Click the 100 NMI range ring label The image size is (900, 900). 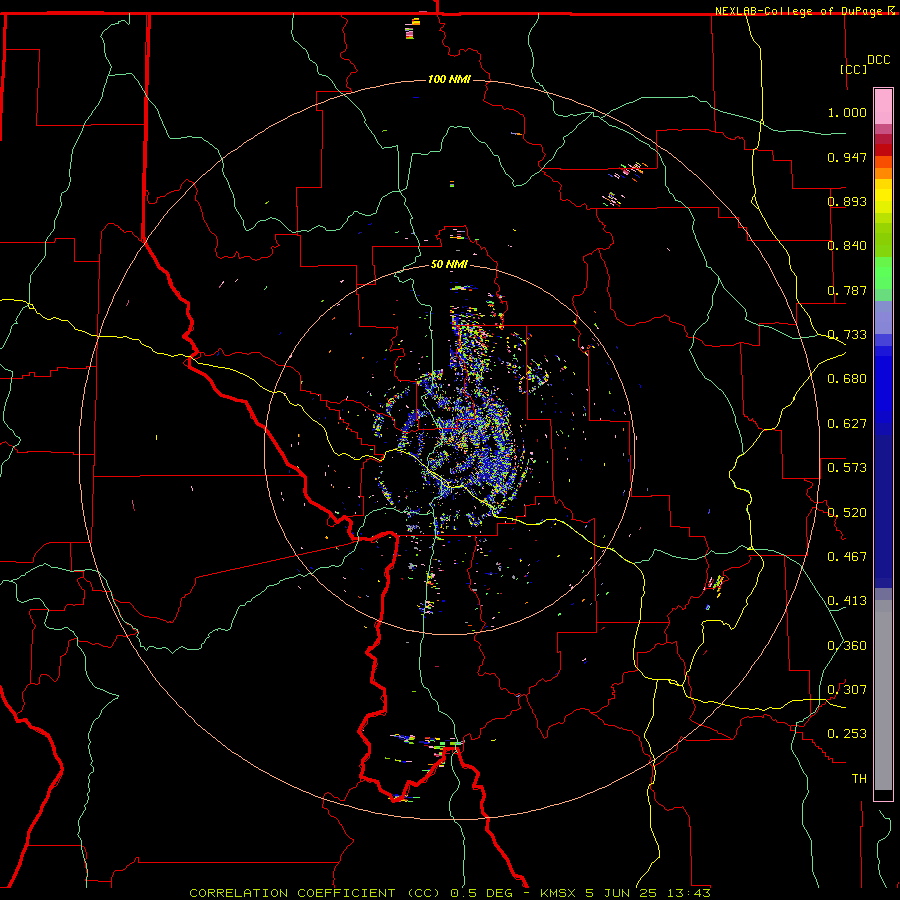[449, 79]
